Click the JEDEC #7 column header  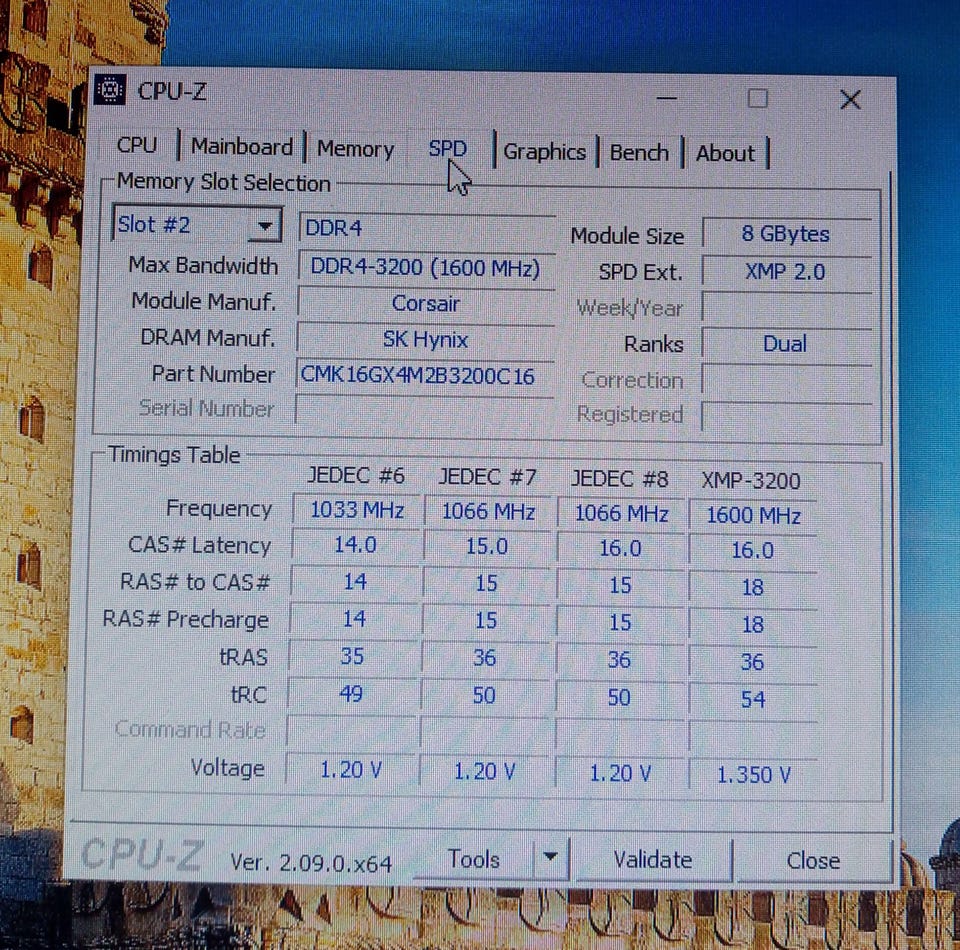pyautogui.click(x=487, y=477)
